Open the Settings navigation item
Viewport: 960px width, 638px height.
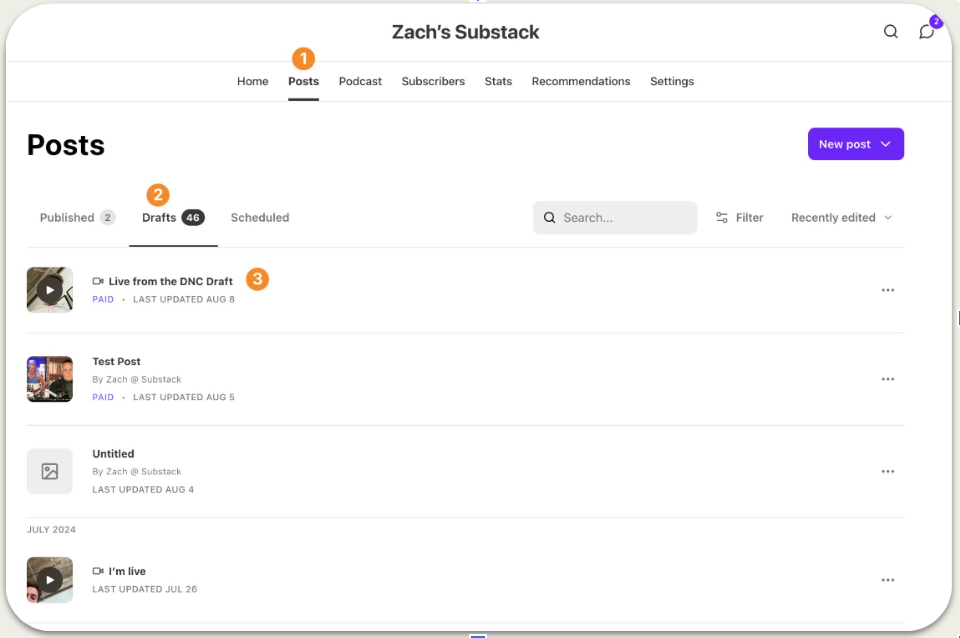(672, 81)
